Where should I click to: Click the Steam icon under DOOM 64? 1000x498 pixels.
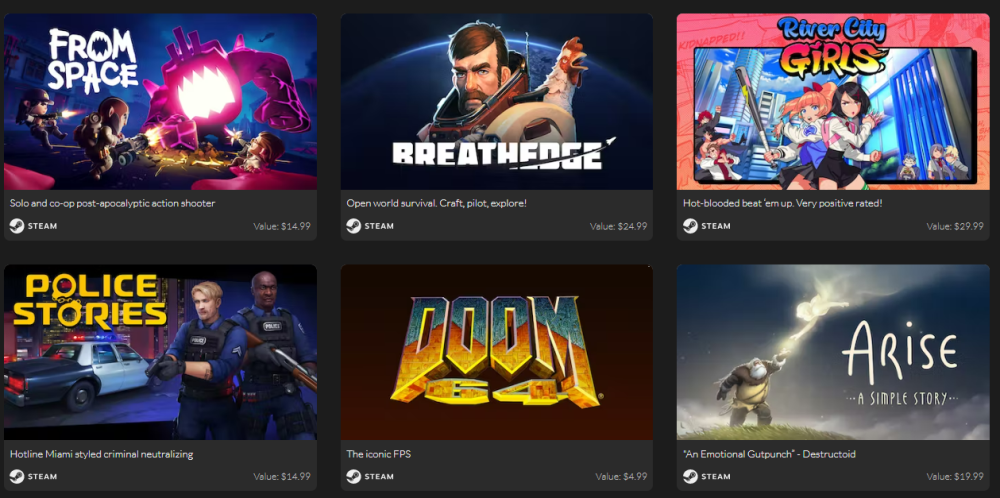tap(353, 476)
